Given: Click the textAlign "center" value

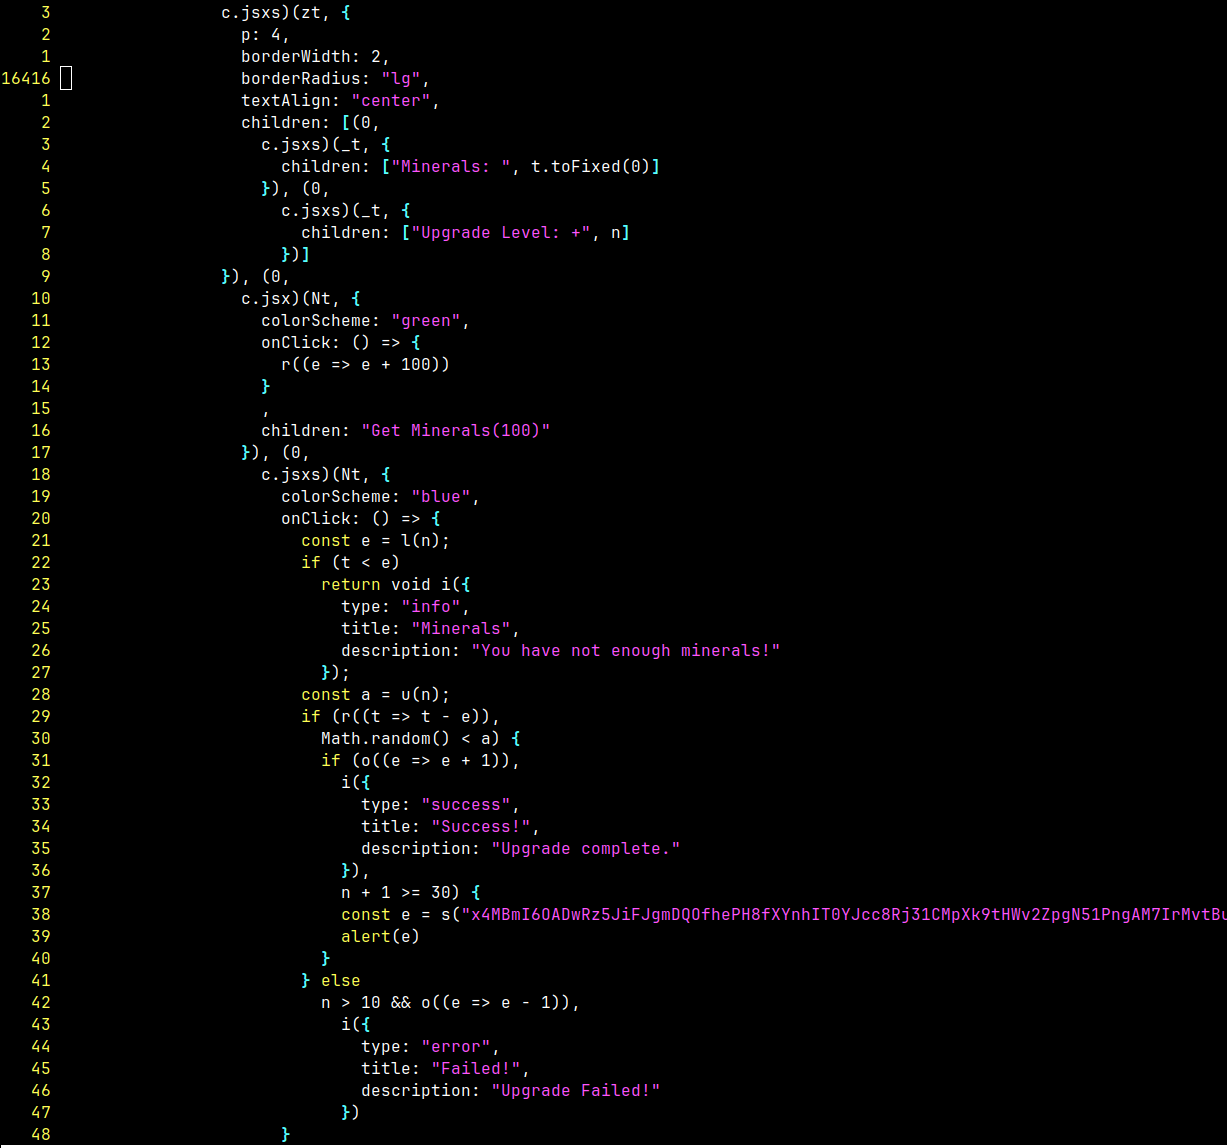Looking at the screenshot, I should [x=390, y=100].
